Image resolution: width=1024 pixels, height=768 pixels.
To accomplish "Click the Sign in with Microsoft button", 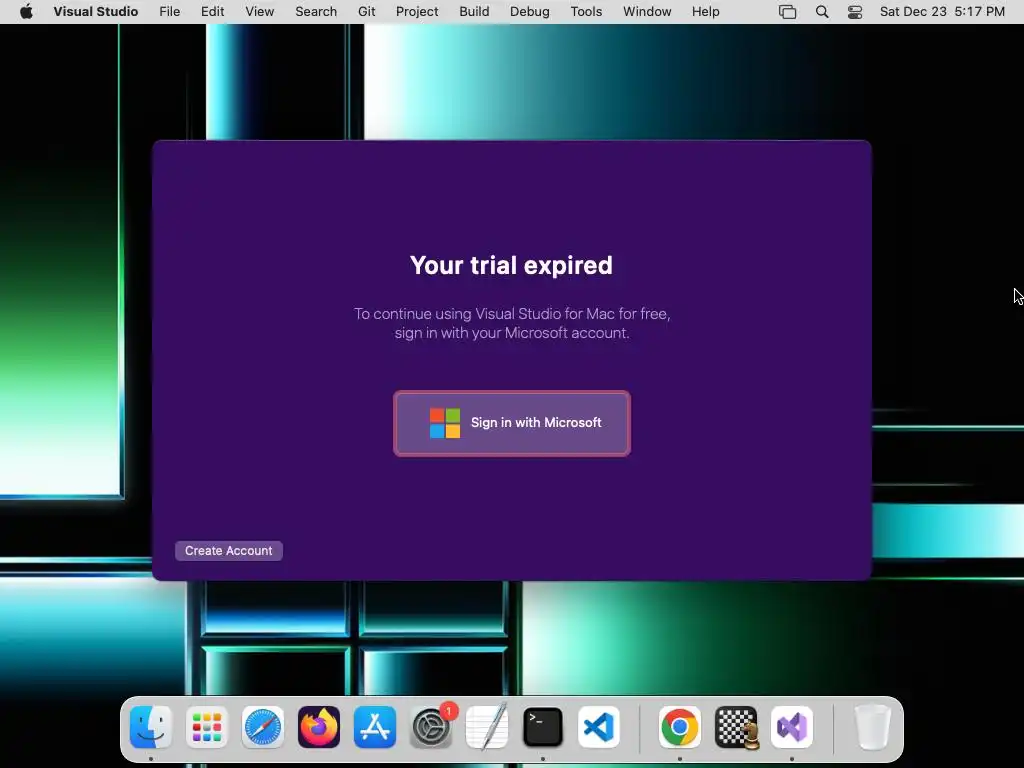I will pos(512,423).
